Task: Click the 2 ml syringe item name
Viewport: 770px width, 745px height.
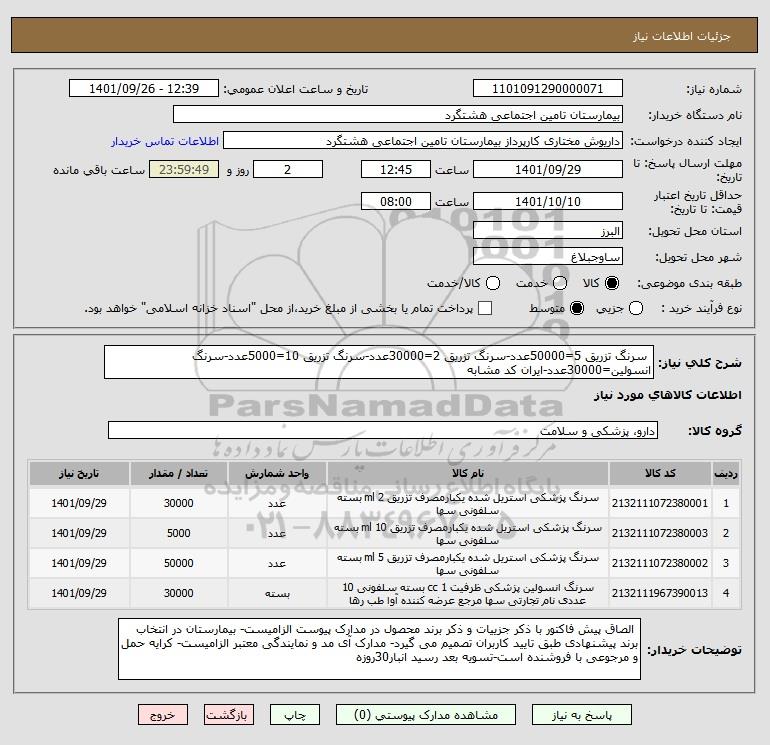Action: coord(468,504)
